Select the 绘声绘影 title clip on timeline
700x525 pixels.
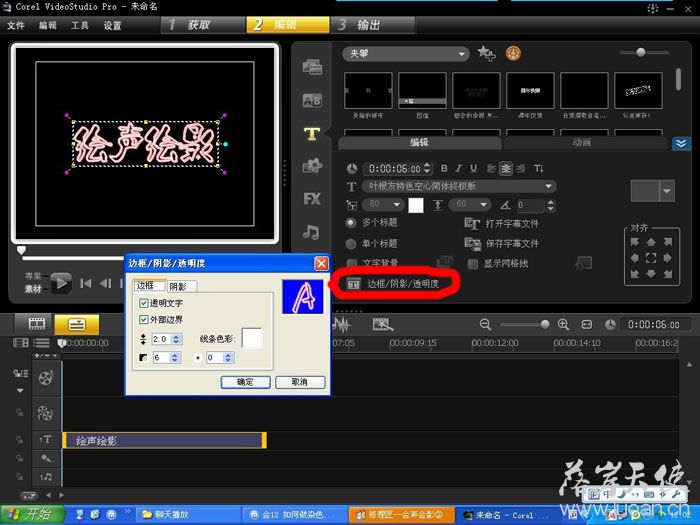[164, 441]
